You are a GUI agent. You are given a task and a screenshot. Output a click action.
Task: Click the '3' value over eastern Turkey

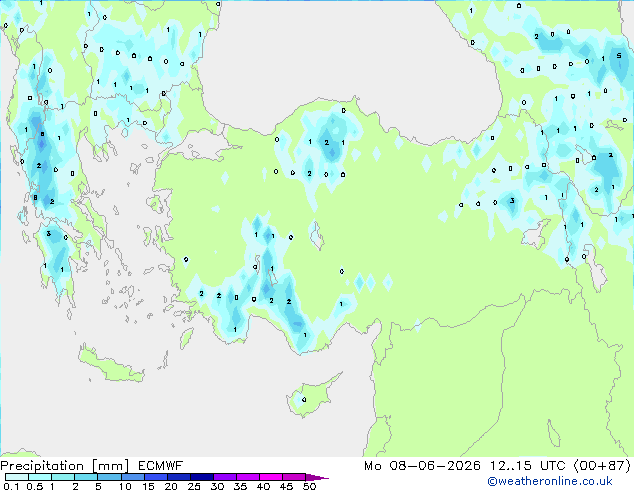(x=512, y=201)
